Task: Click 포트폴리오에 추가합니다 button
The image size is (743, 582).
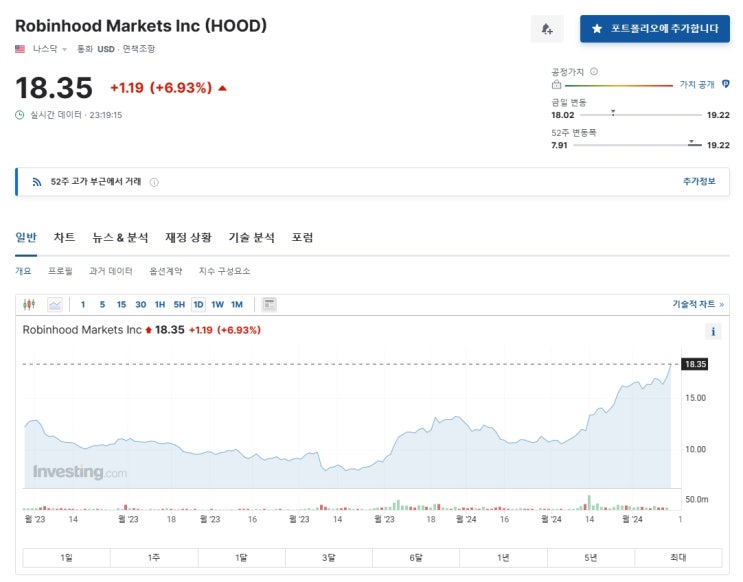Action: 655,29
